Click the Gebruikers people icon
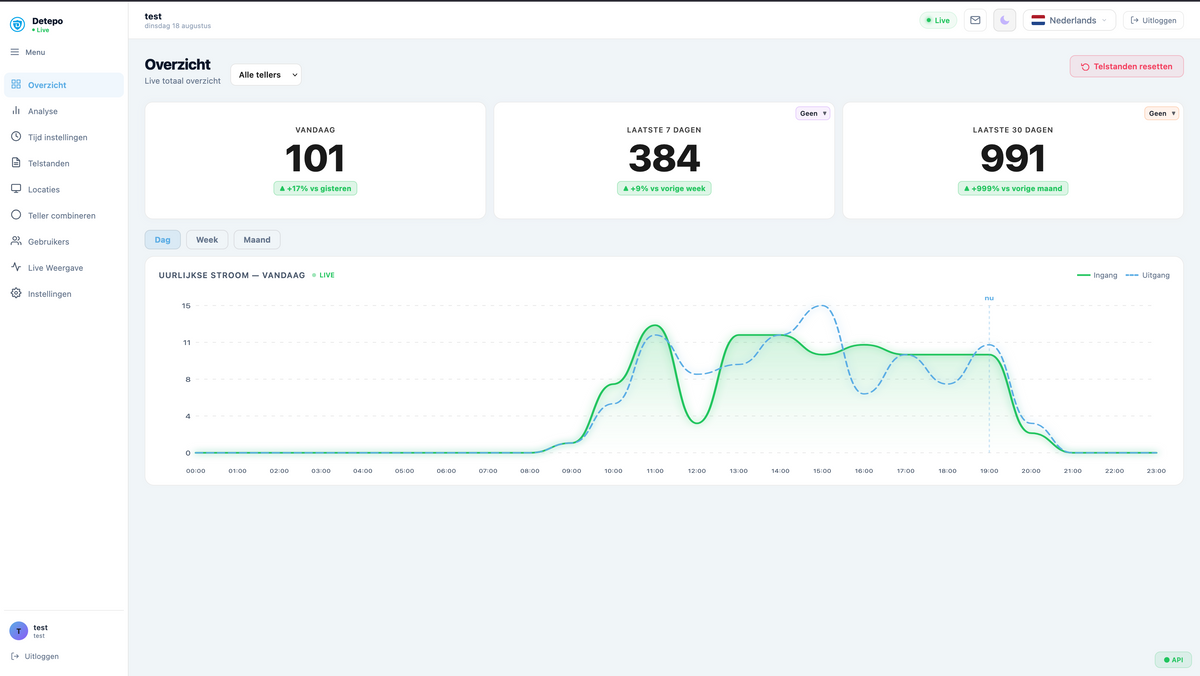Screen dimensions: 1200x676 [16, 241]
